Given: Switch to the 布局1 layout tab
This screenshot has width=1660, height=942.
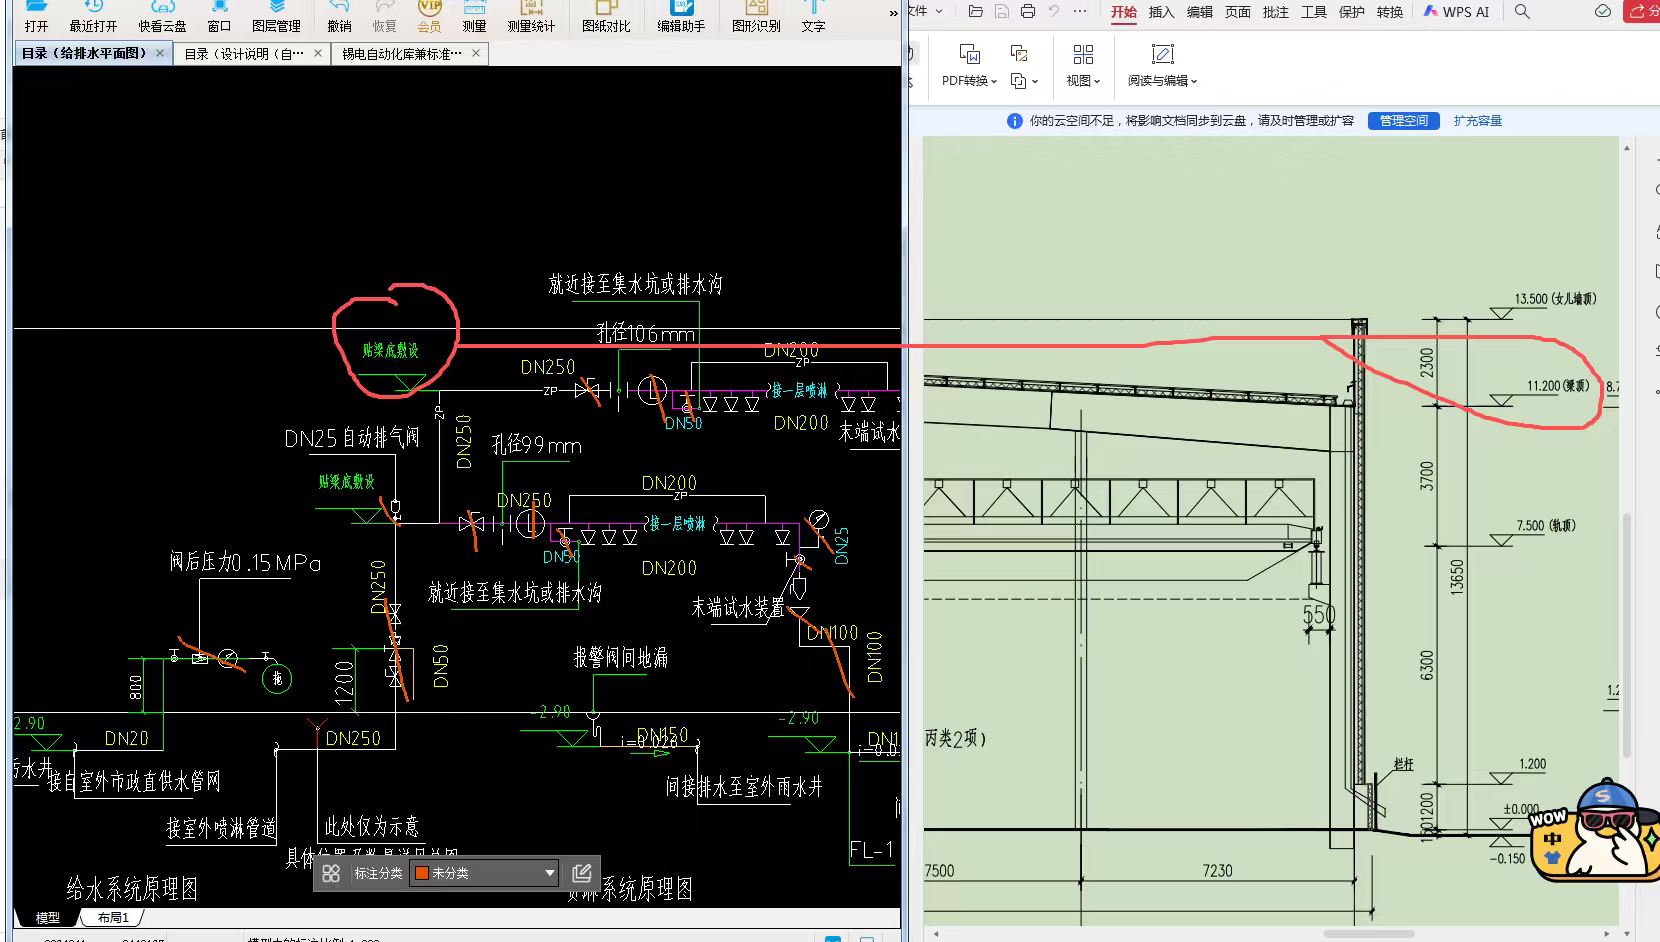Looking at the screenshot, I should click(x=113, y=917).
